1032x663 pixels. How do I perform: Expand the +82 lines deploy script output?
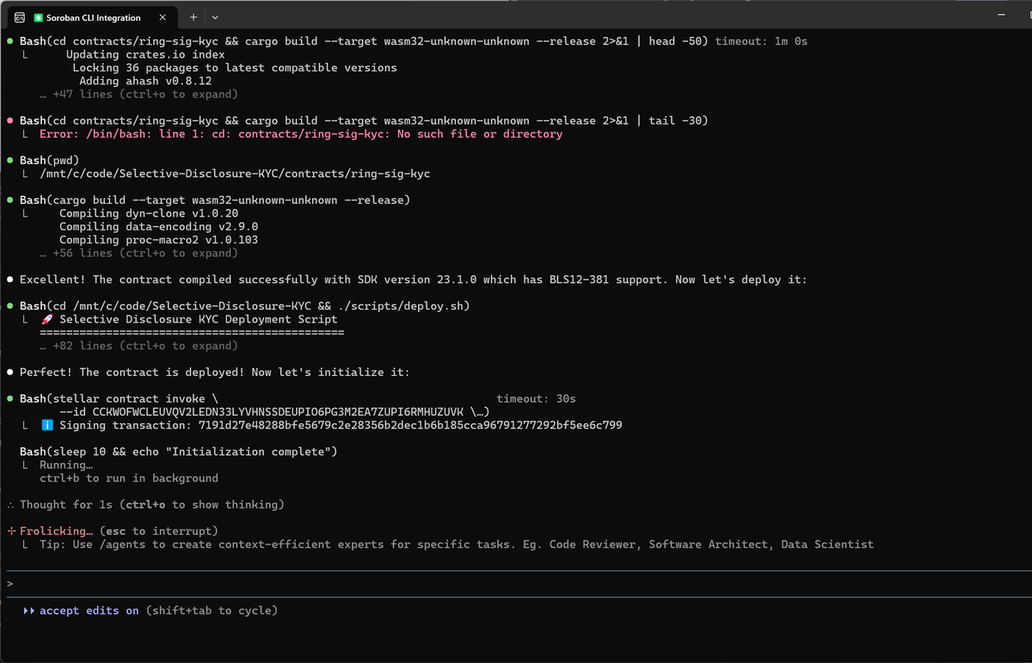click(x=138, y=346)
